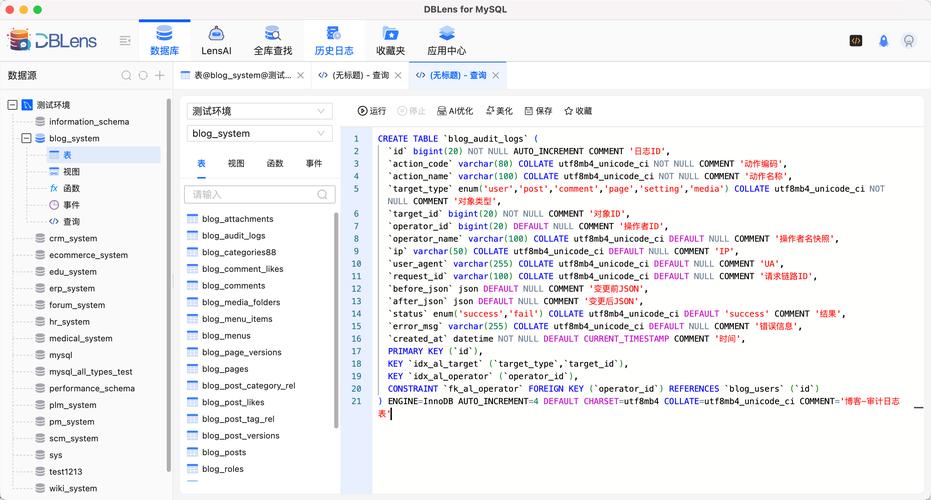Viewport: 931px width, 500px height.
Task: Click the 全库查找 global search icon
Action: pyautogui.click(x=272, y=34)
